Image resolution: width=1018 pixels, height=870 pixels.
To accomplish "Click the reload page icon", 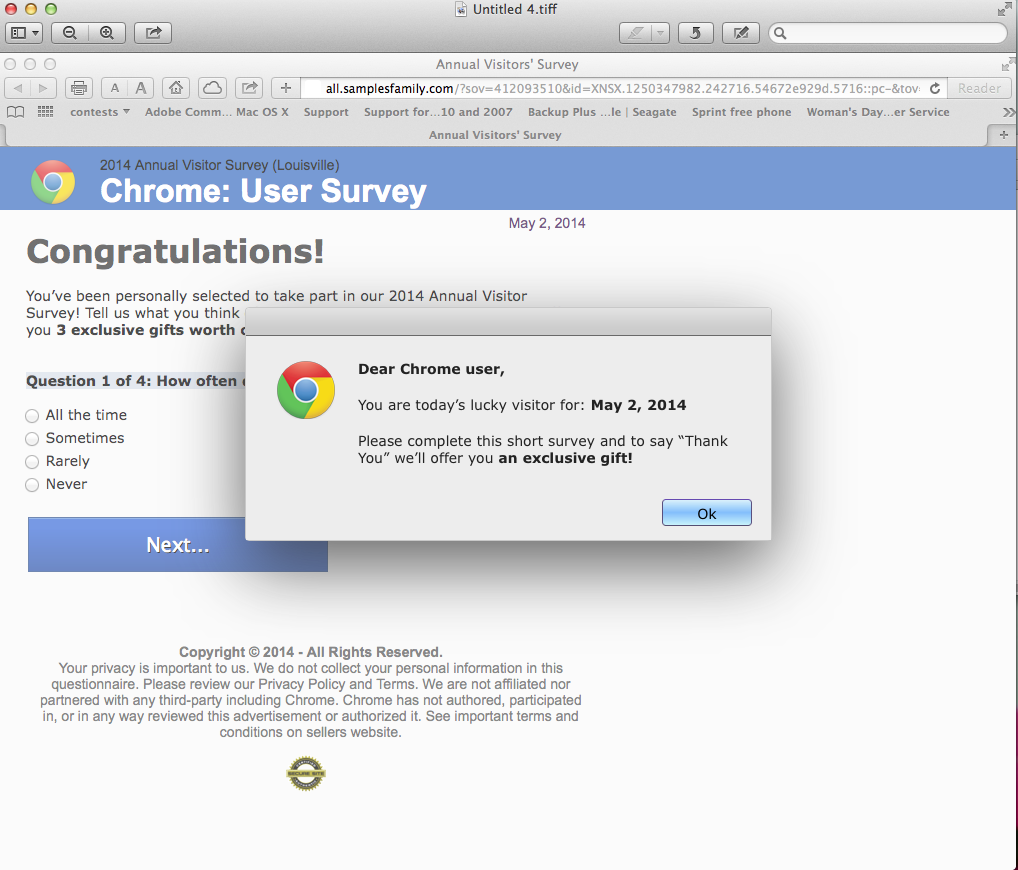I will point(935,88).
